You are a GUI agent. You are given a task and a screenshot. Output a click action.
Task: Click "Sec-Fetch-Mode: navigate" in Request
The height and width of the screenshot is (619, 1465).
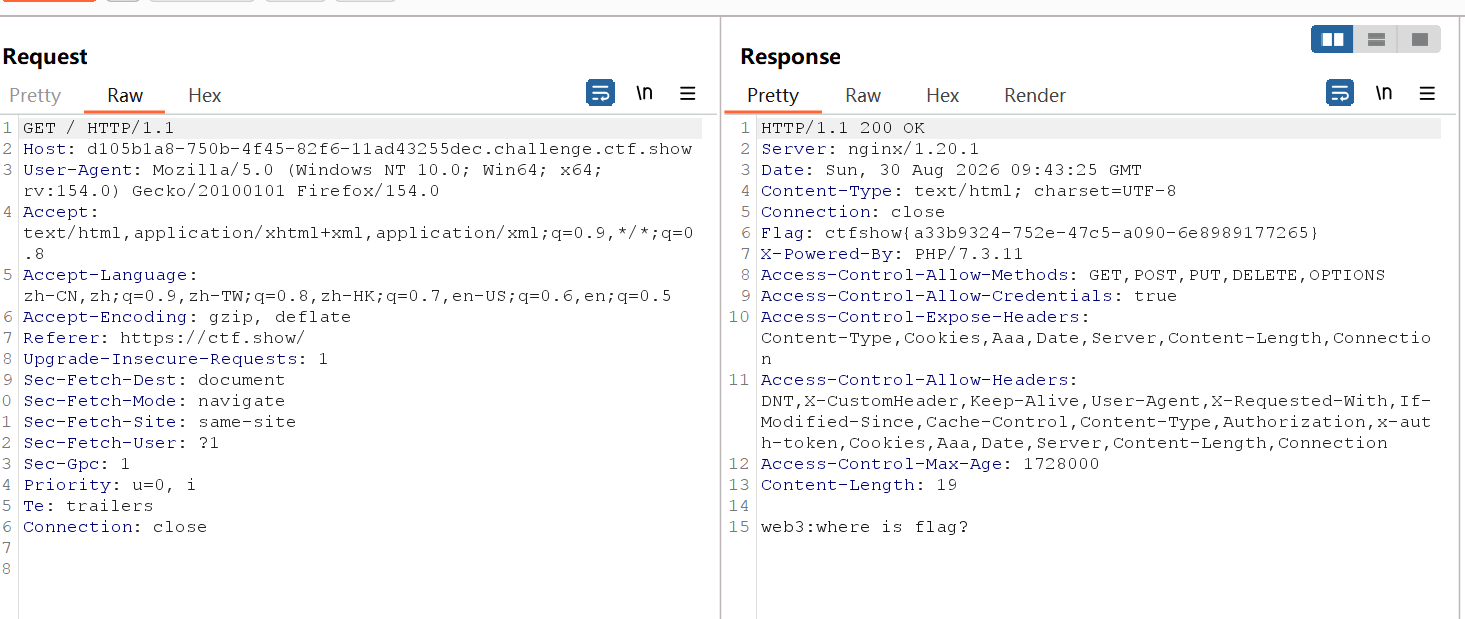point(154,401)
